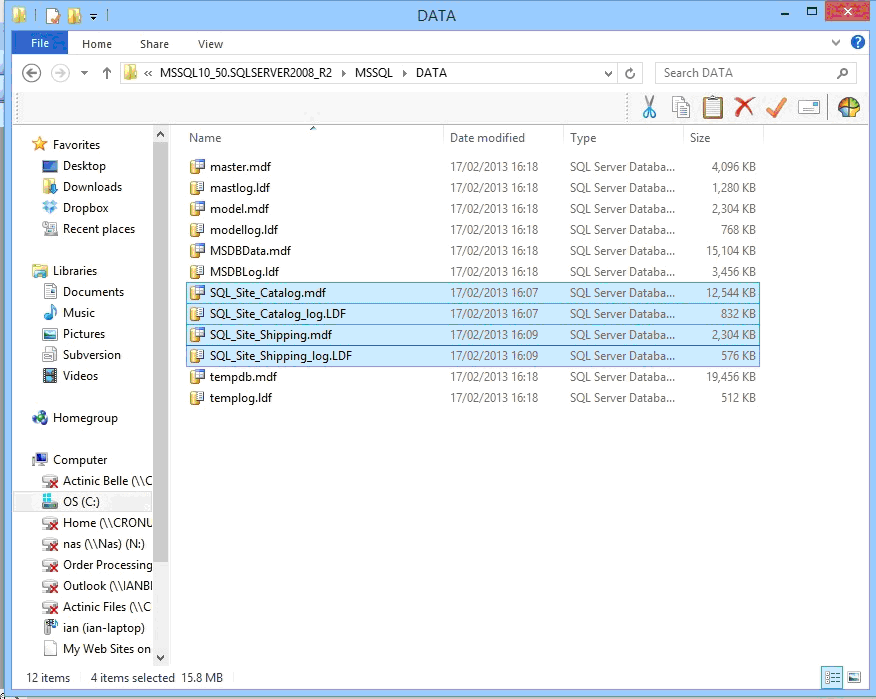Click the colorful Windows shell icon

(848, 107)
